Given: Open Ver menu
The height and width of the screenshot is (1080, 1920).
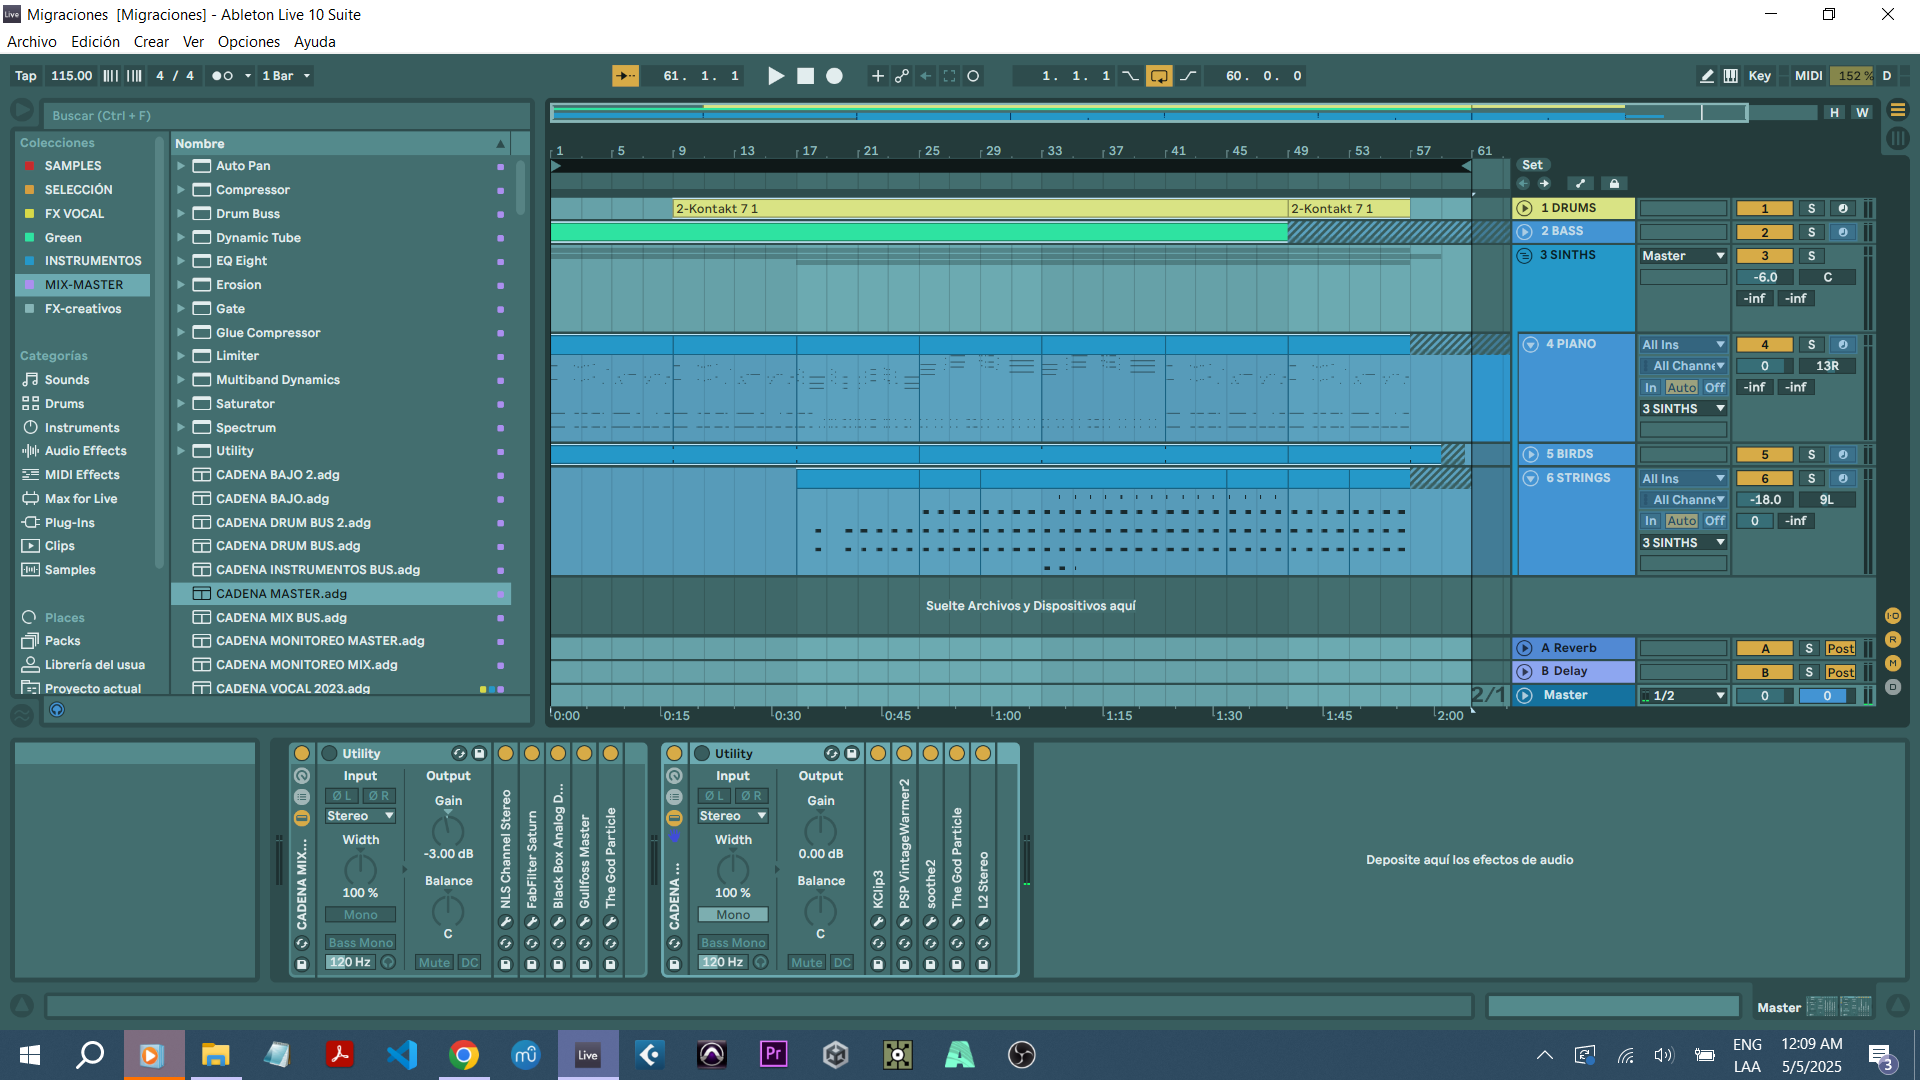Looking at the screenshot, I should click(x=193, y=42).
